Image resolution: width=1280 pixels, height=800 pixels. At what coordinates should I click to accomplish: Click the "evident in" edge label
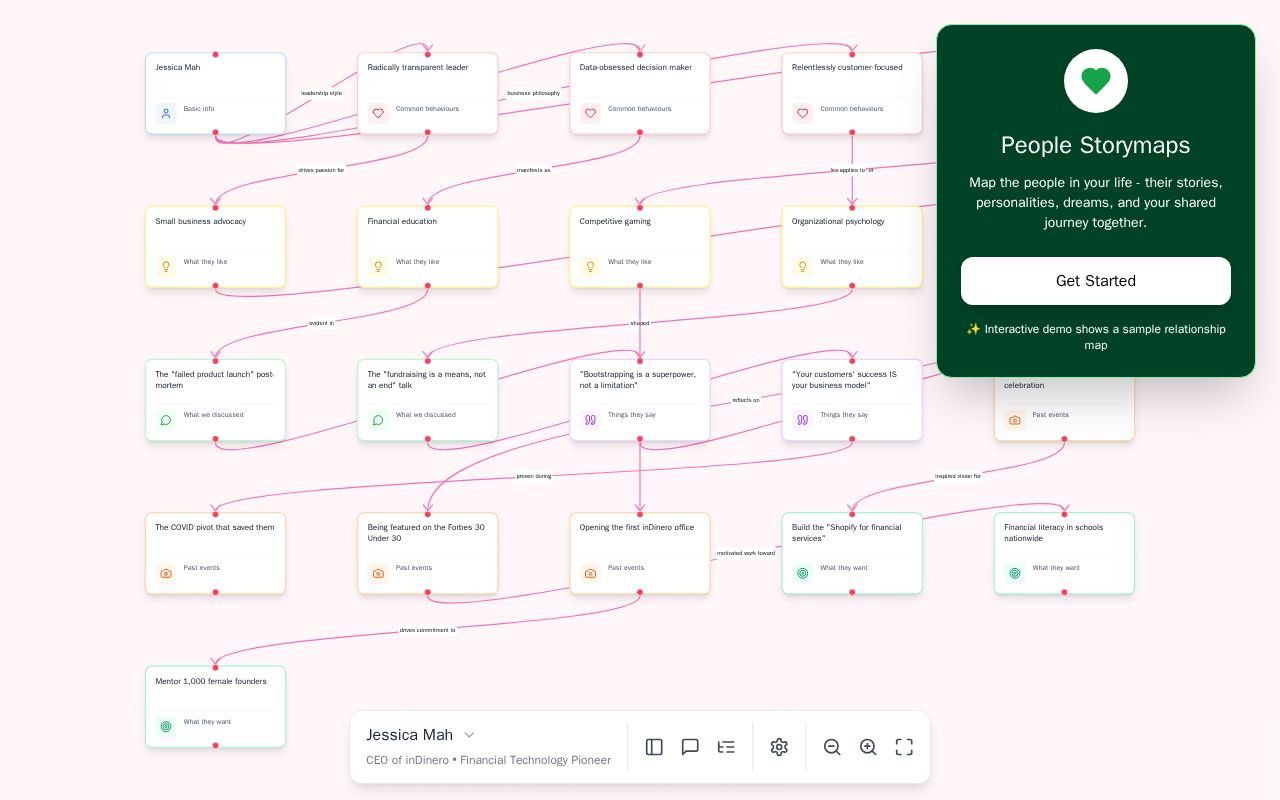(321, 323)
